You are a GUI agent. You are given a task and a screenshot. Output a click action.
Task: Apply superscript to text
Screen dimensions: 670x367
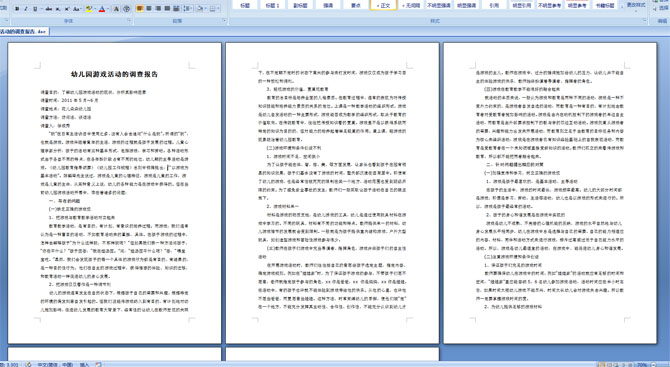tap(67, 9)
